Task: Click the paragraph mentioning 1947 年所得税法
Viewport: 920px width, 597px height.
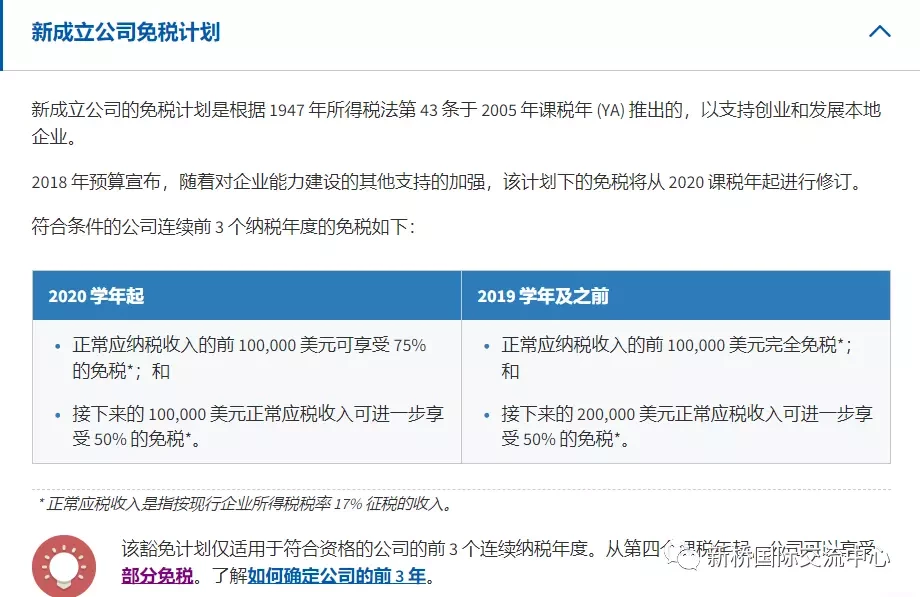Action: (x=456, y=123)
